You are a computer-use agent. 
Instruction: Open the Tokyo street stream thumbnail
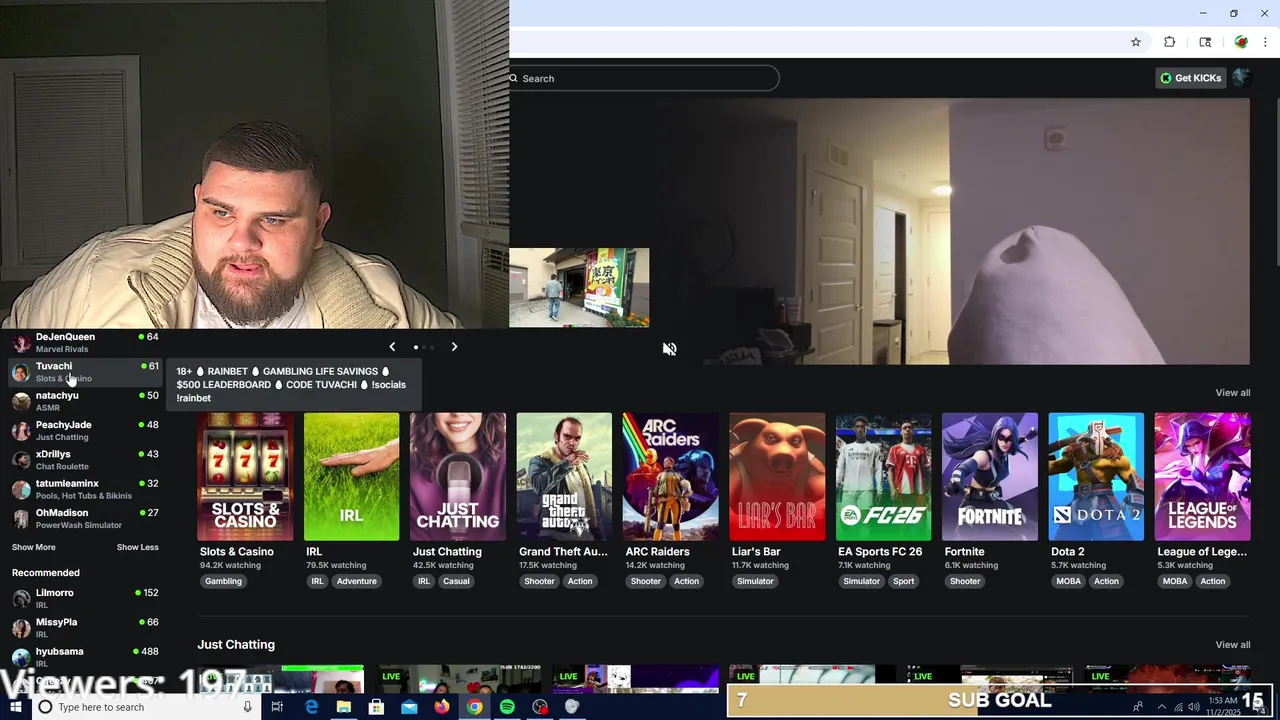click(579, 288)
